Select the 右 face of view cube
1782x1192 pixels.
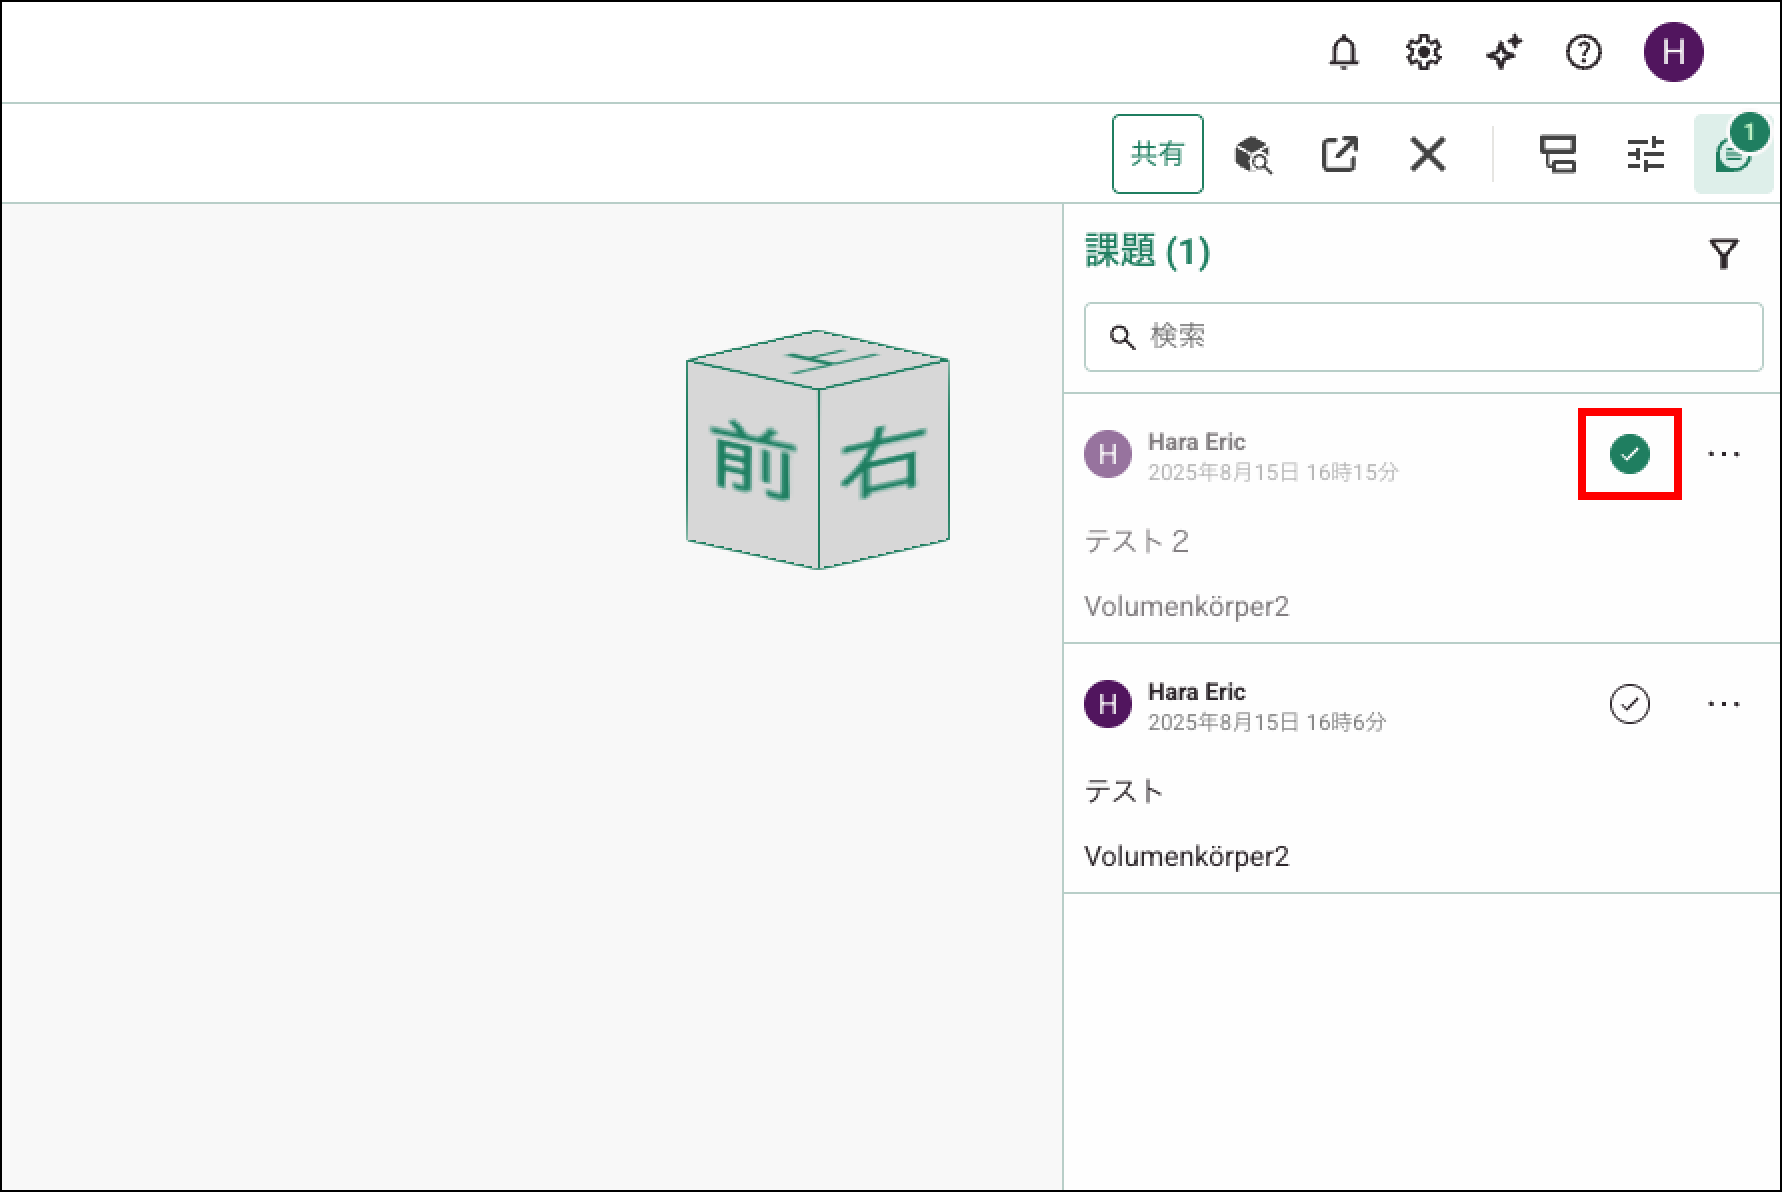pyautogui.click(x=883, y=461)
